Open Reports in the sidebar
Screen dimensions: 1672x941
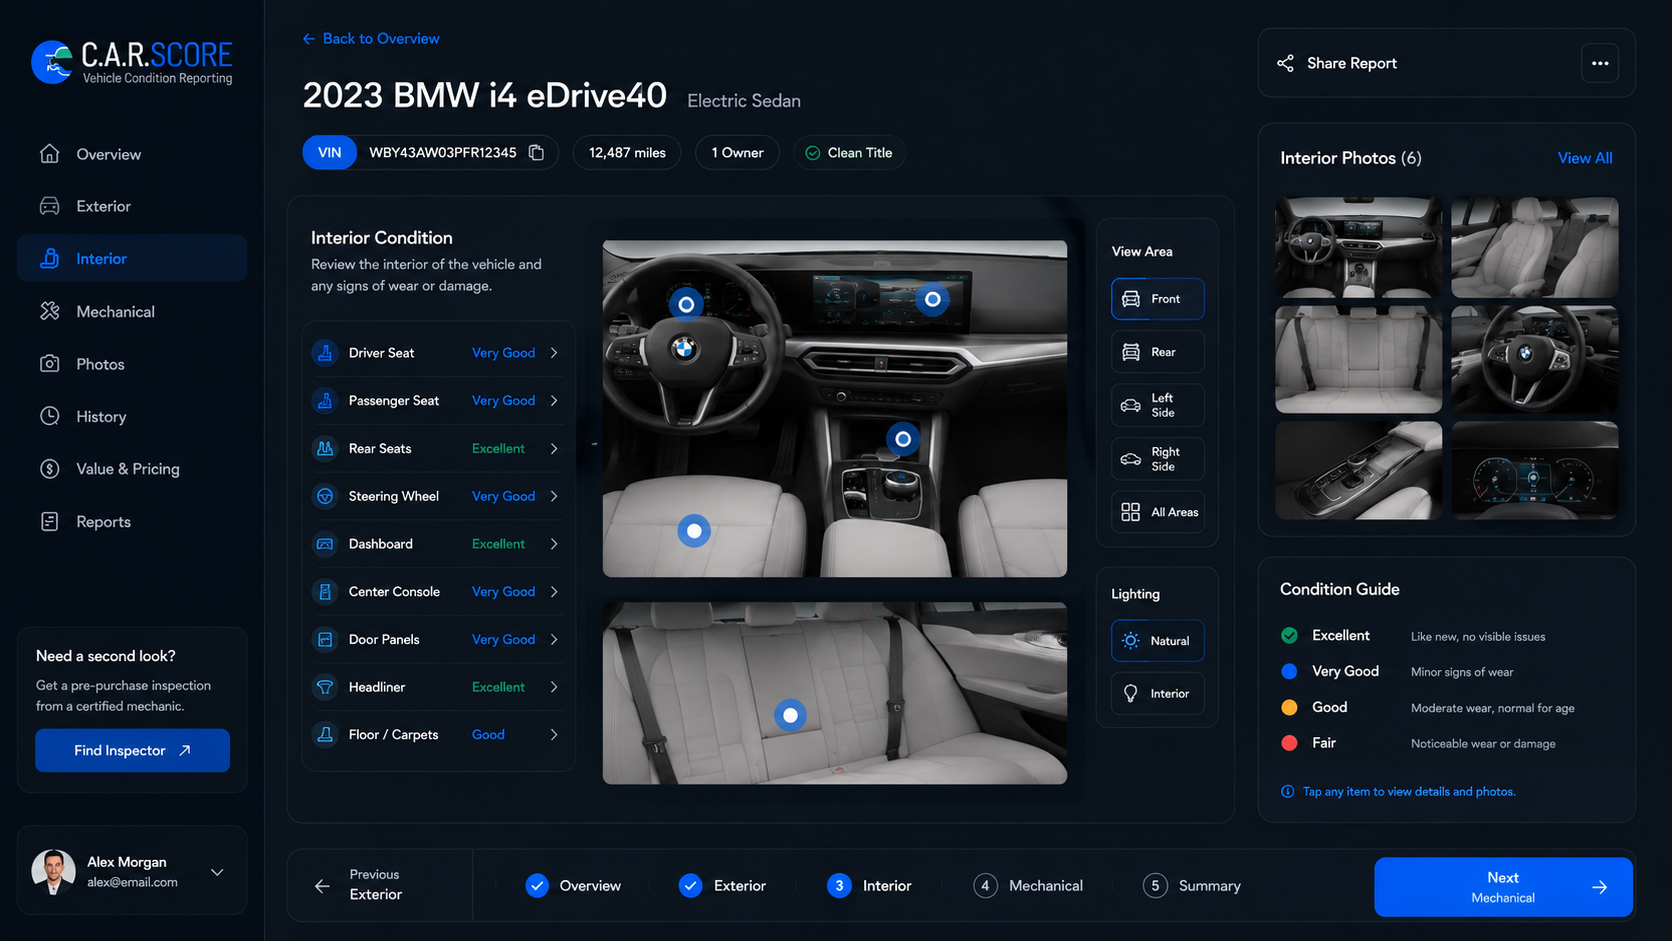click(132, 522)
